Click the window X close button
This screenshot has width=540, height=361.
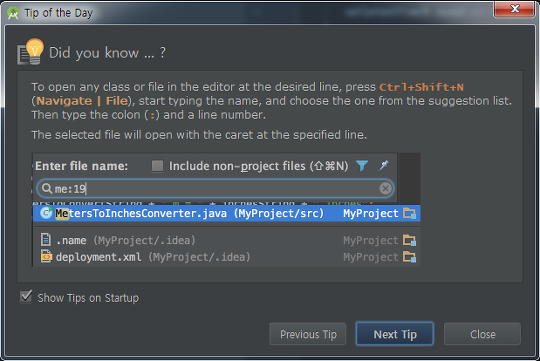515,8
